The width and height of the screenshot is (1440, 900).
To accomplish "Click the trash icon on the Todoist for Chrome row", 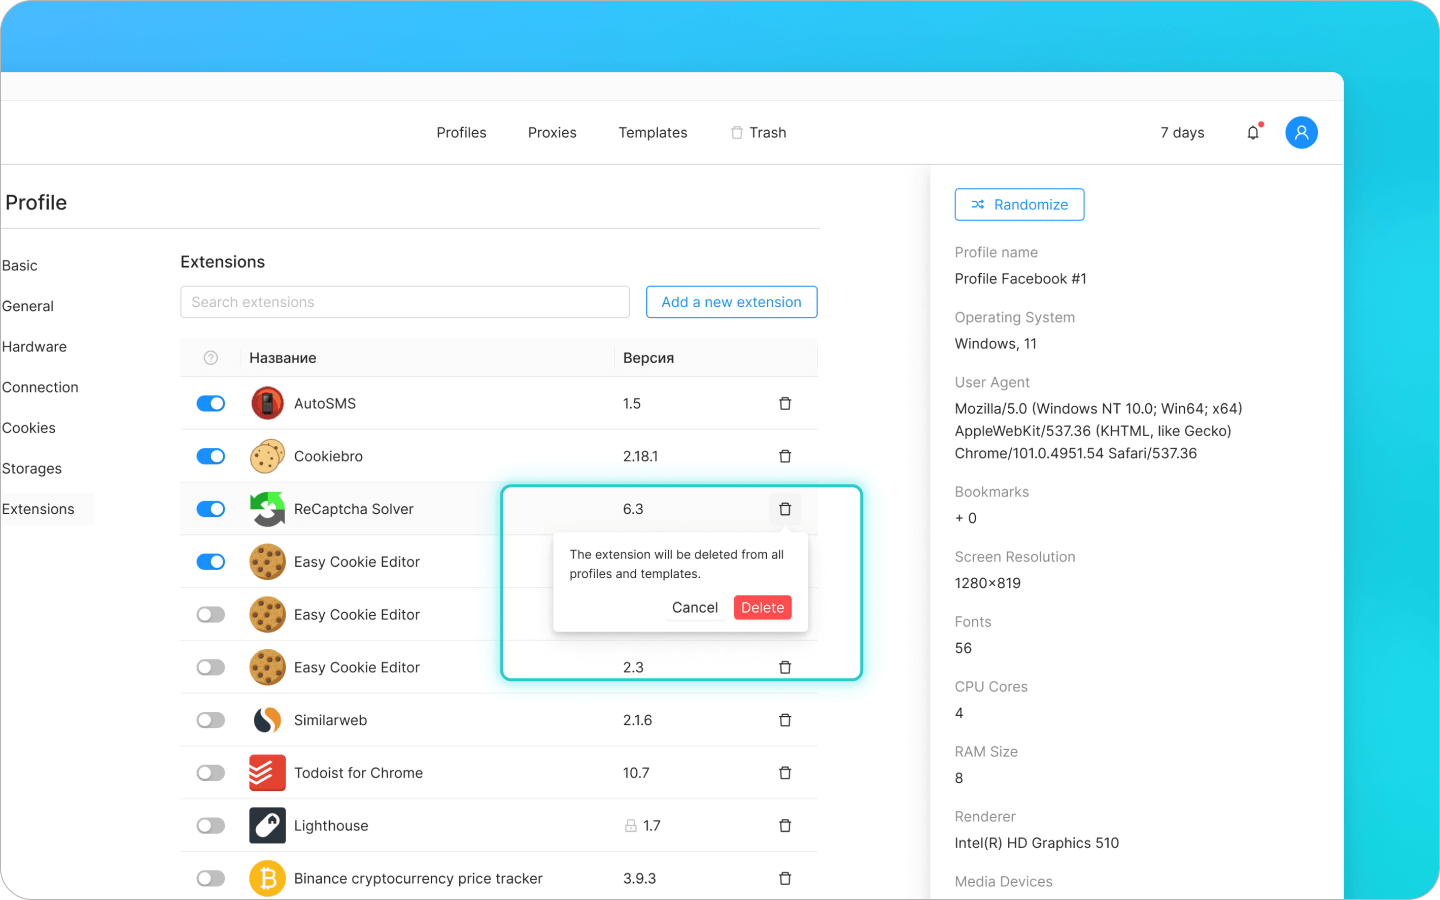I will pyautogui.click(x=785, y=772).
